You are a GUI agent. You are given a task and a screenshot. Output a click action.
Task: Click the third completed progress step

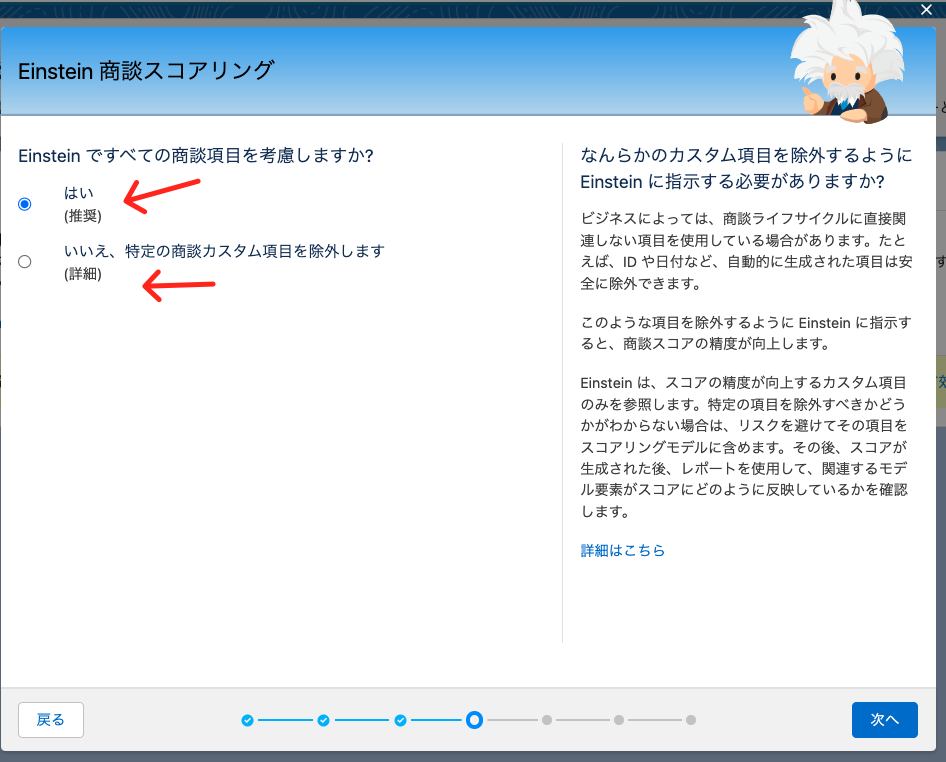400,720
